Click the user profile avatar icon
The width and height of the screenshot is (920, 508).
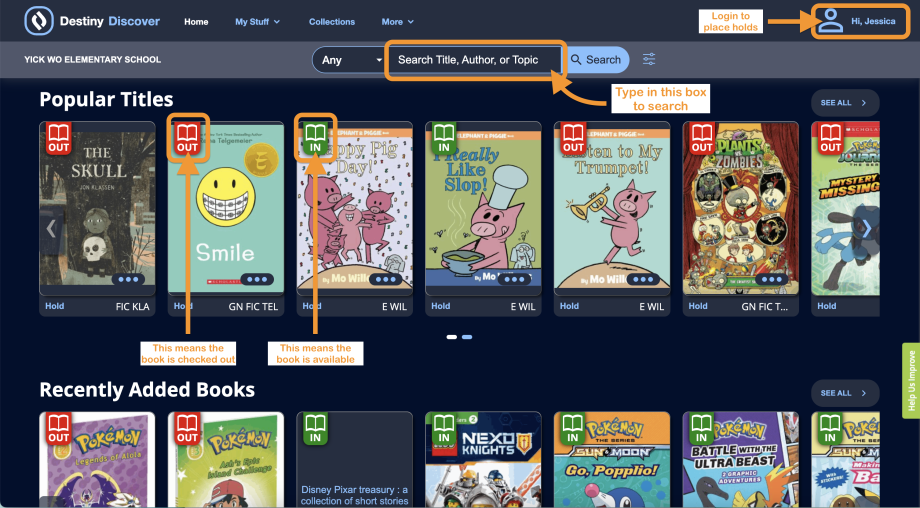coord(830,21)
